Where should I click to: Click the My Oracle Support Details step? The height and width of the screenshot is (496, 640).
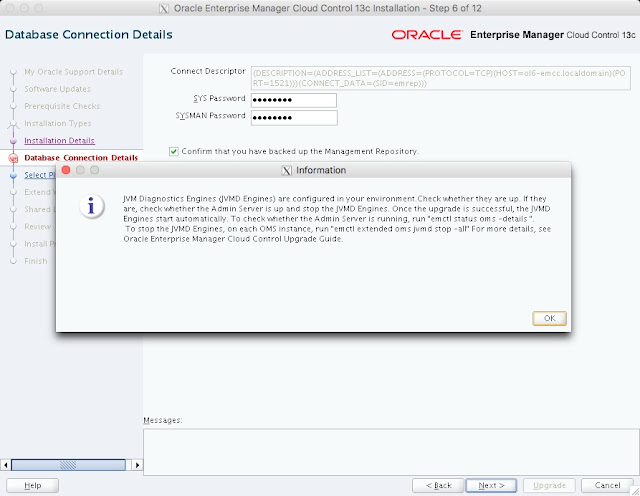73,72
